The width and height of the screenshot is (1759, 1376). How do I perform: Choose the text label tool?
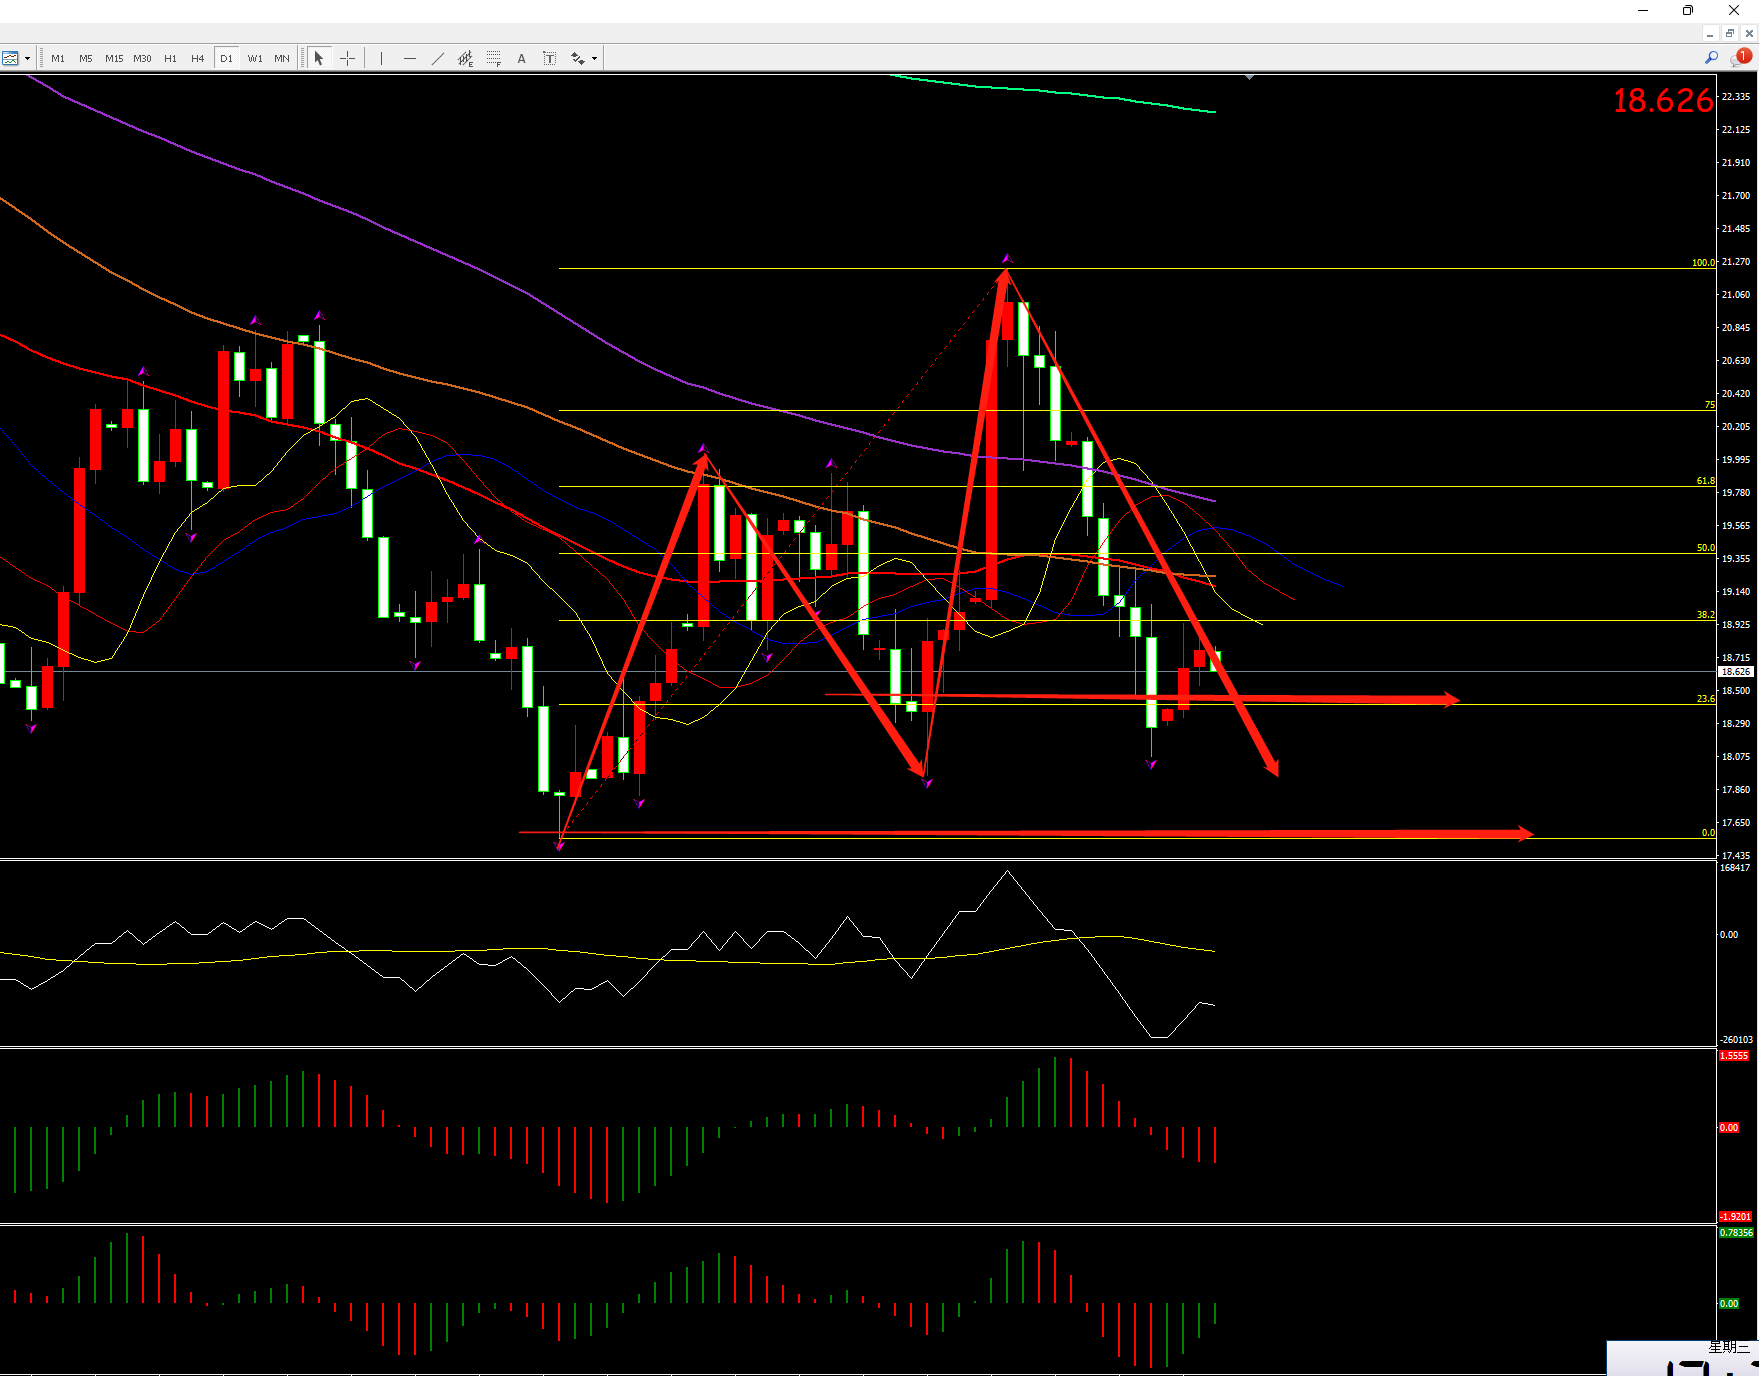point(549,58)
